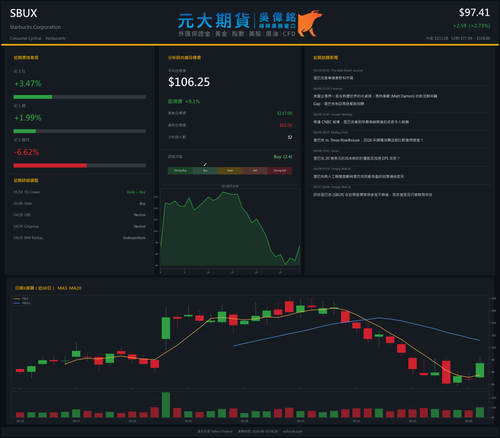This screenshot has height=438, width=500.
Task: Click the +2.59 (+2.73%) daily change
Action: click(x=471, y=26)
